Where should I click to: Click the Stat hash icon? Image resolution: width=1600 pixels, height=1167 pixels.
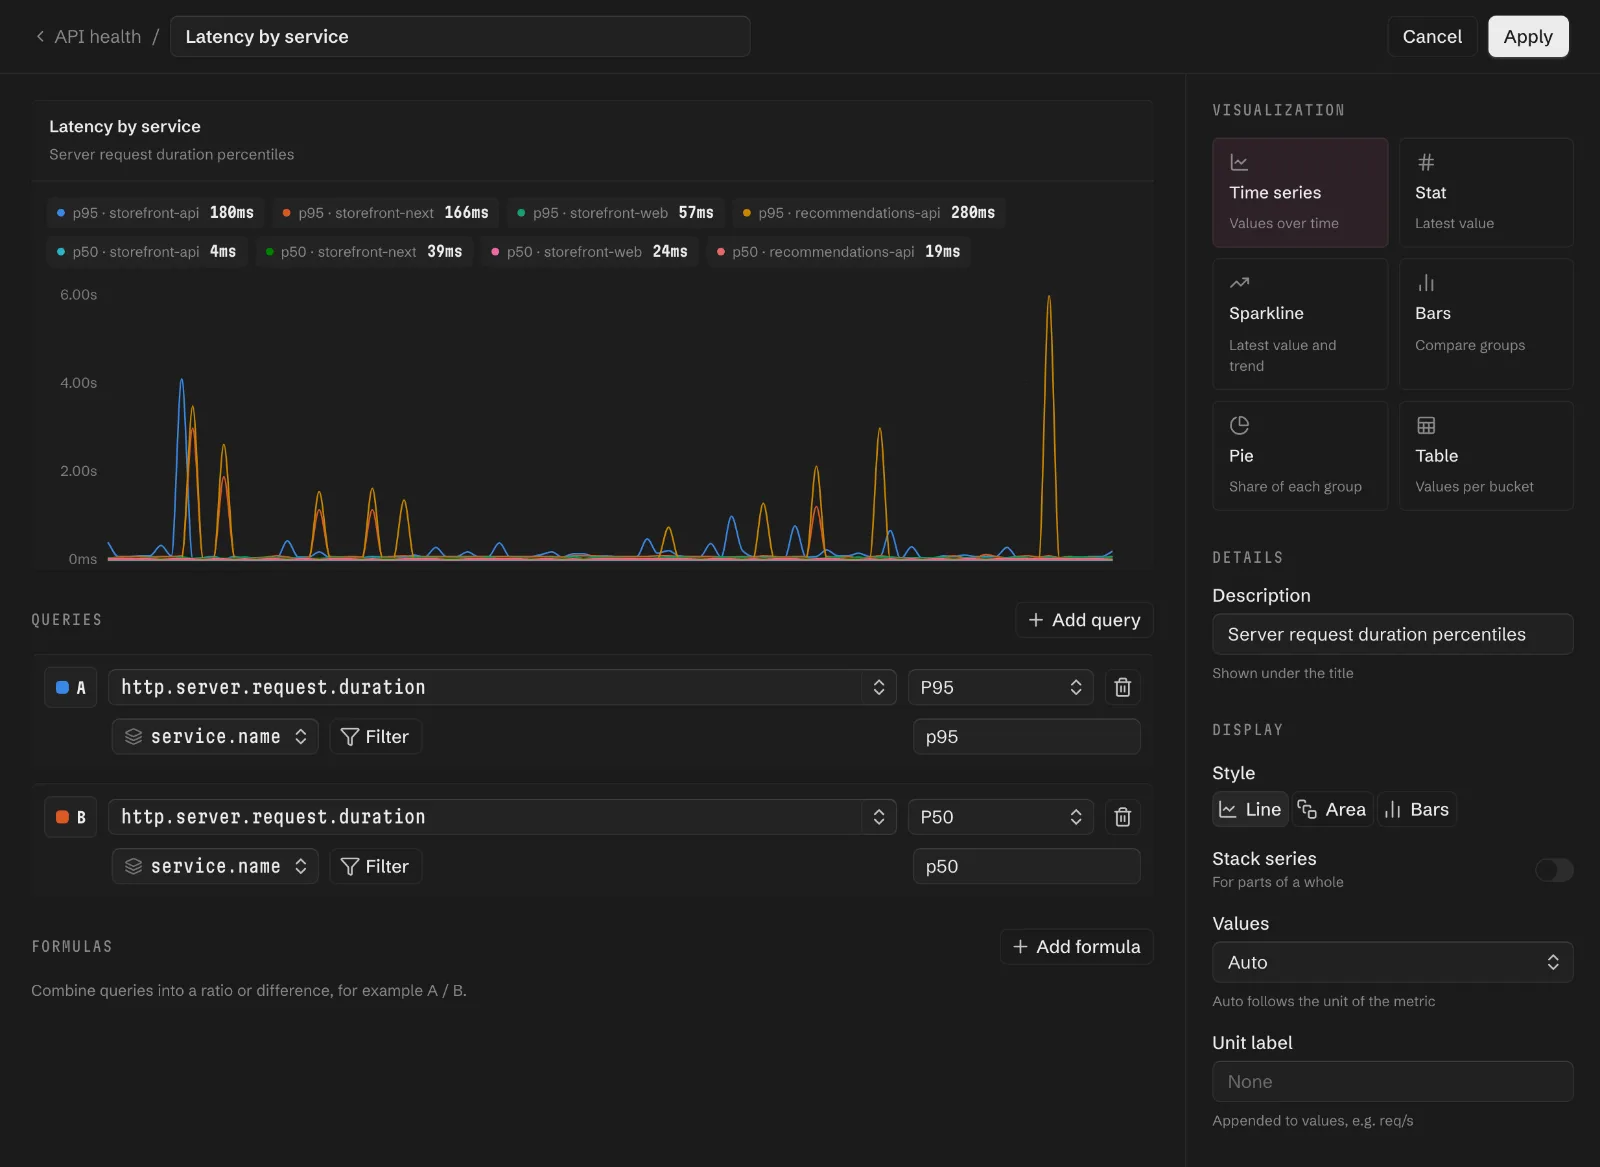[x=1426, y=162]
